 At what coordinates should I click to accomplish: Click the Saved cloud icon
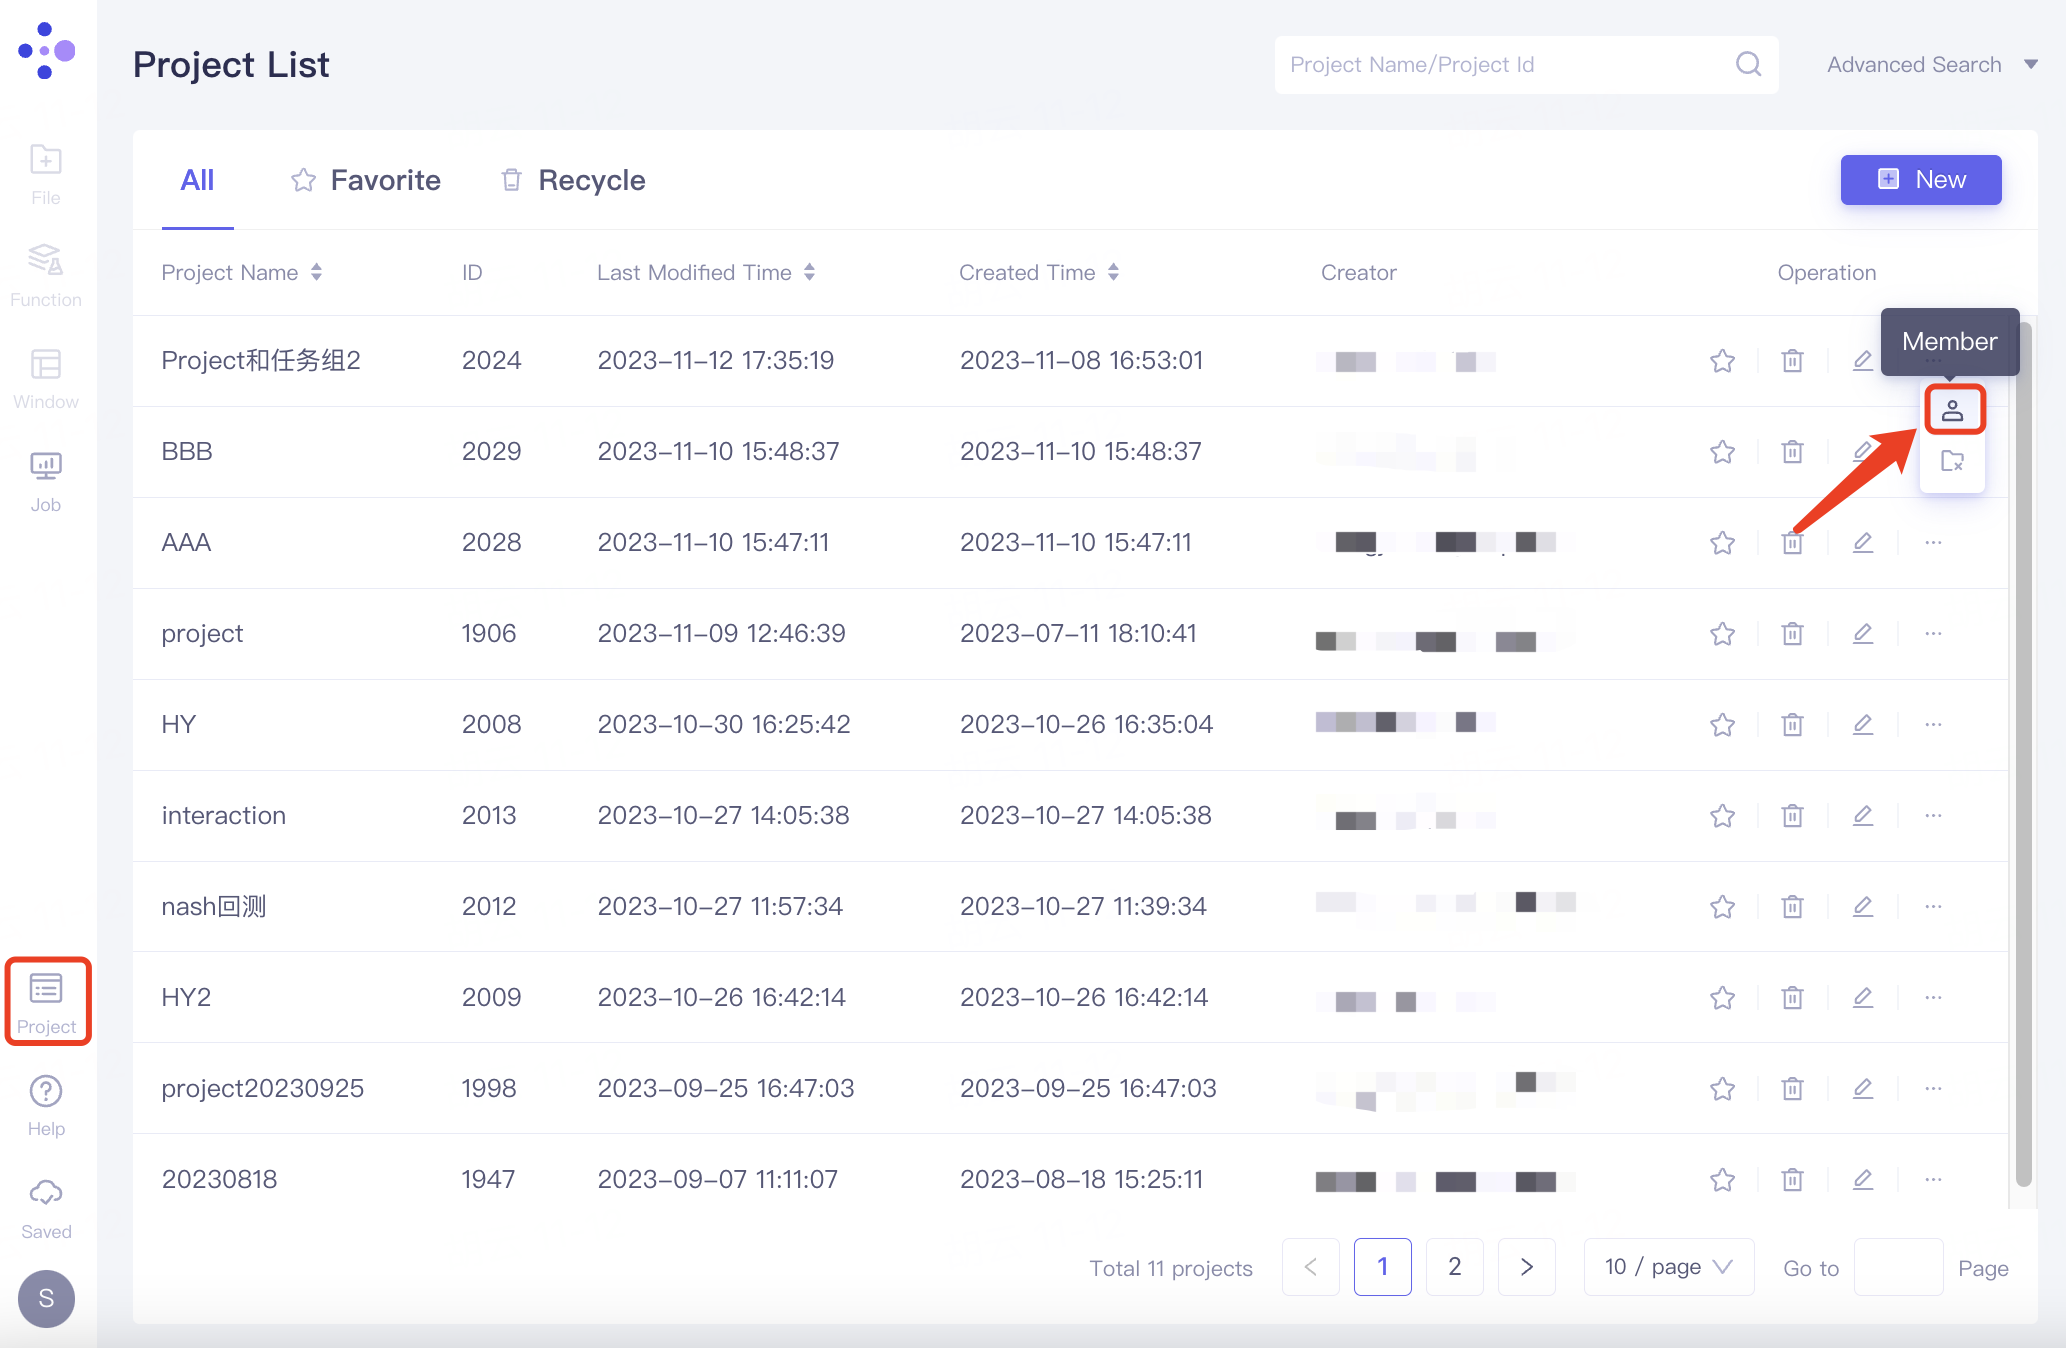pos(46,1194)
